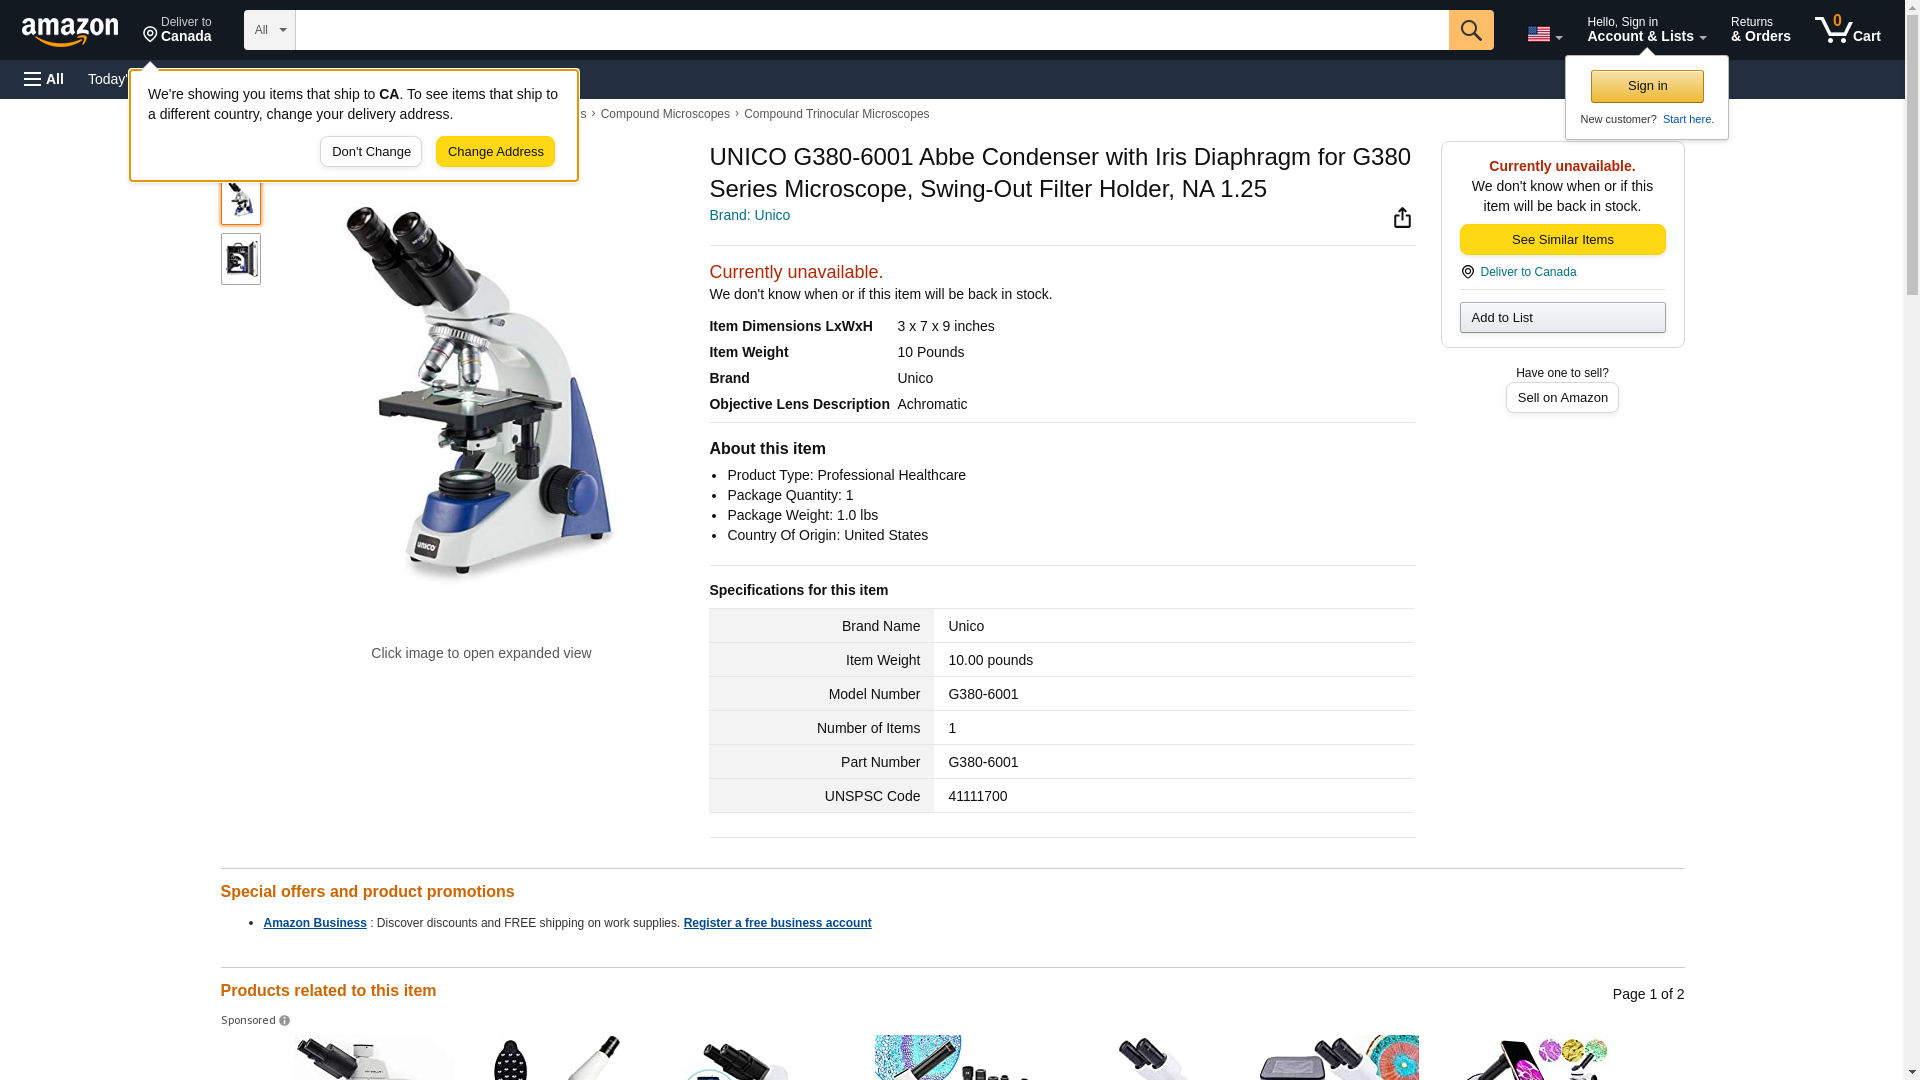The height and width of the screenshot is (1080, 1920).
Task: Click the Amazon logo
Action: [x=70, y=31]
